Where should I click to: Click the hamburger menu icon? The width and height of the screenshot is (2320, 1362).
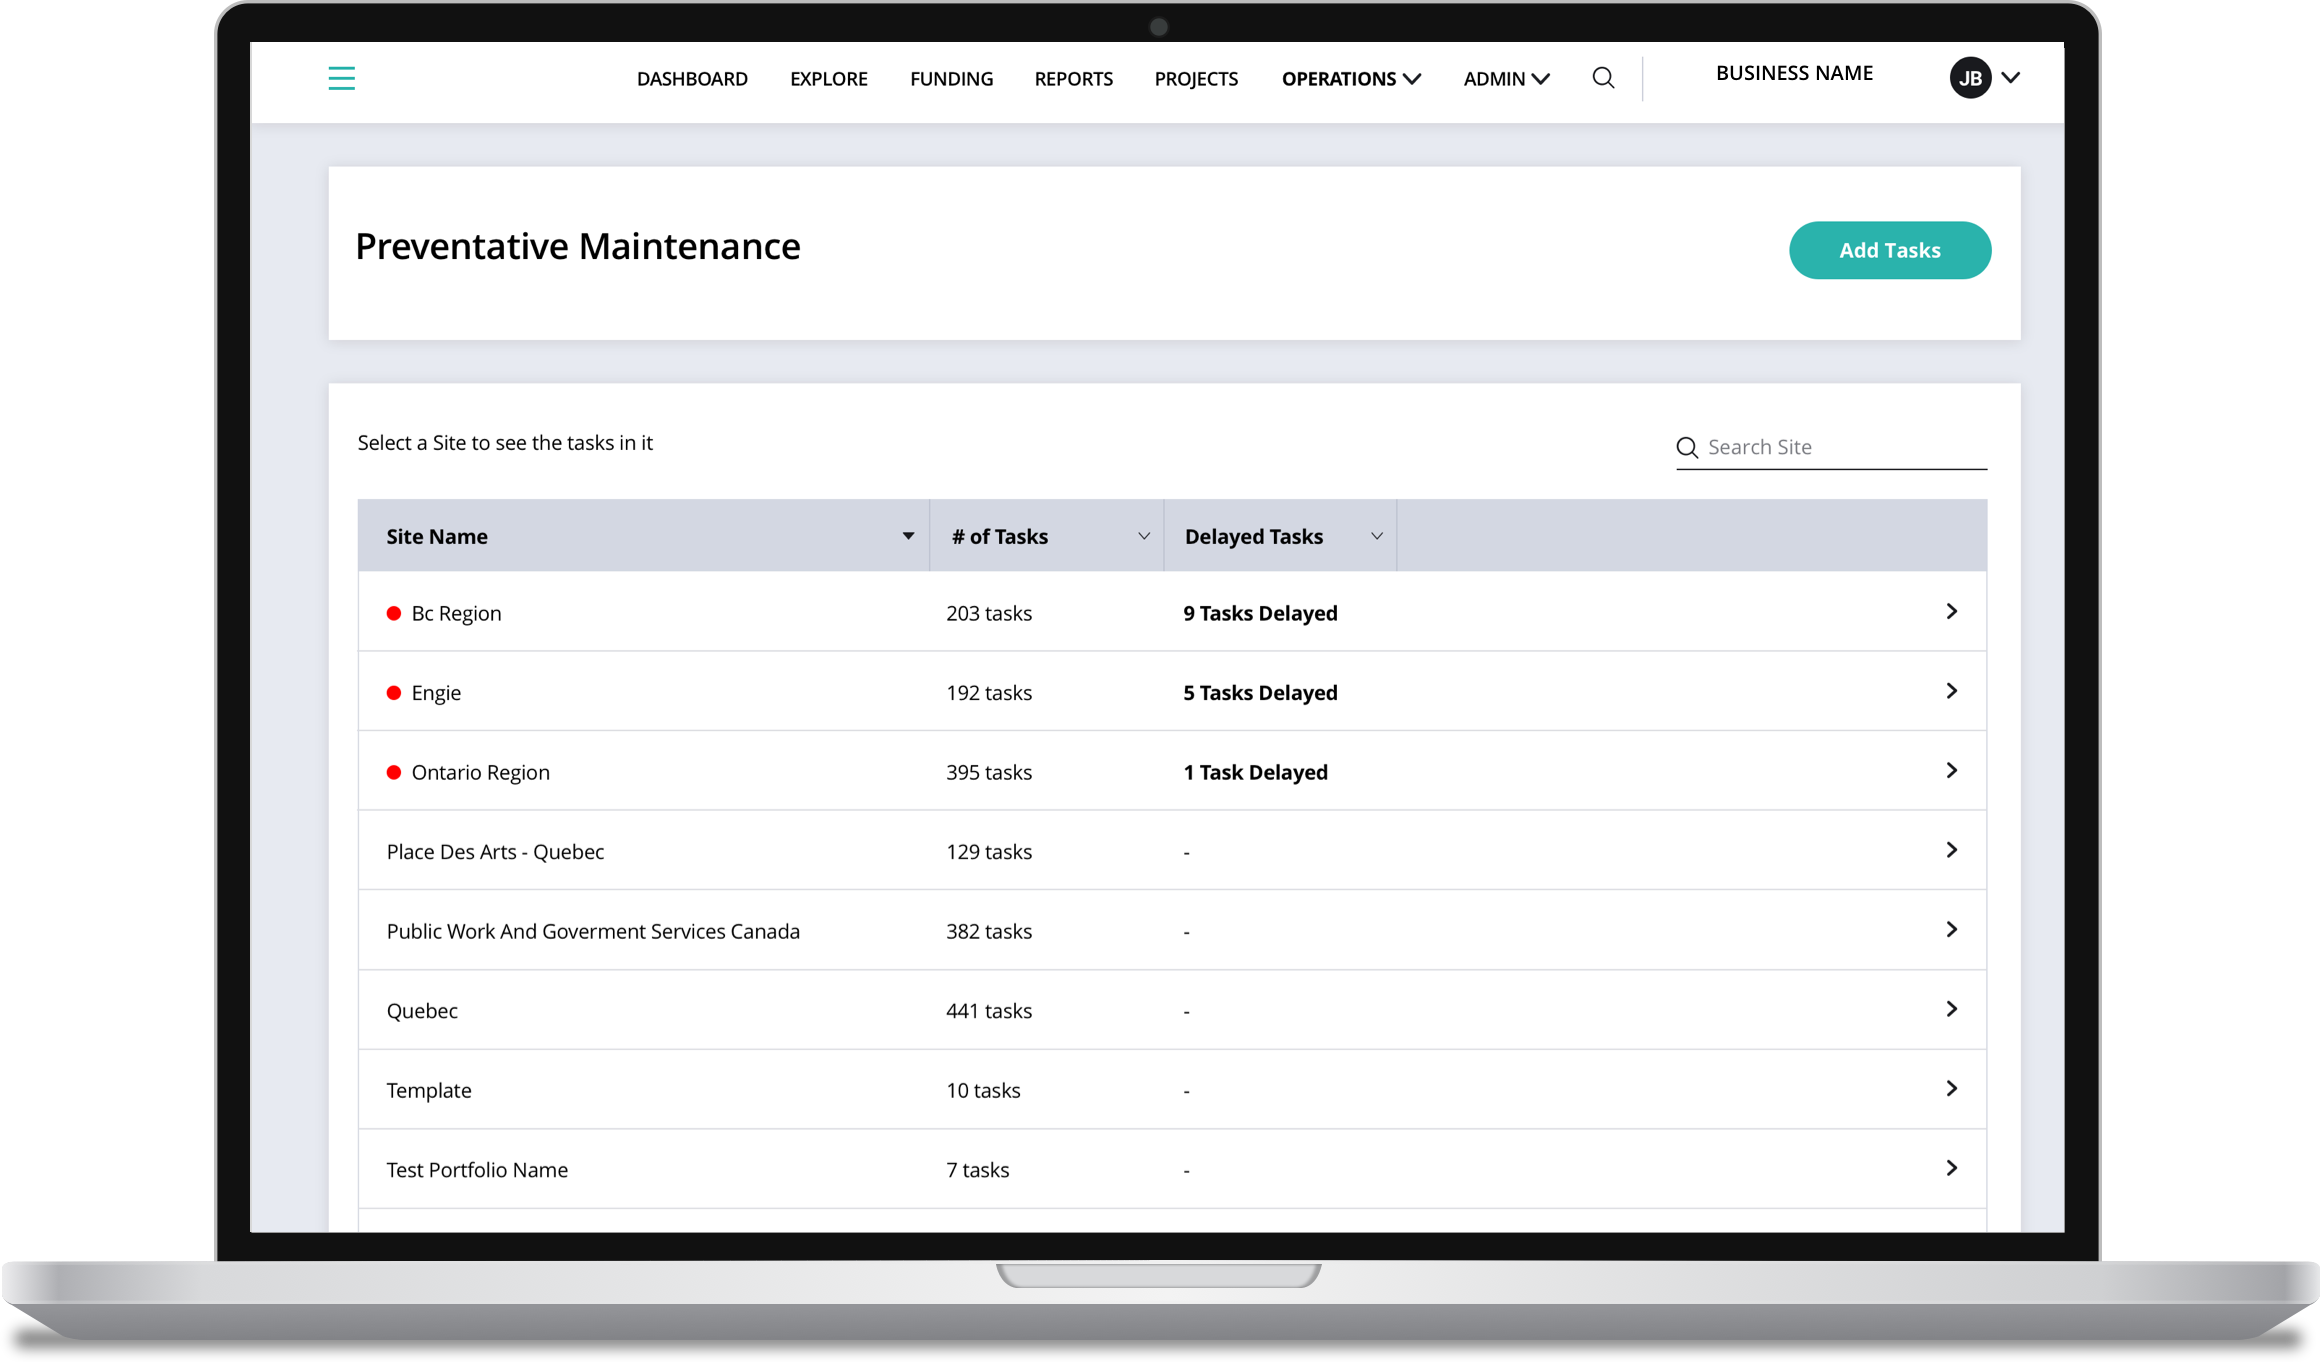[x=340, y=76]
